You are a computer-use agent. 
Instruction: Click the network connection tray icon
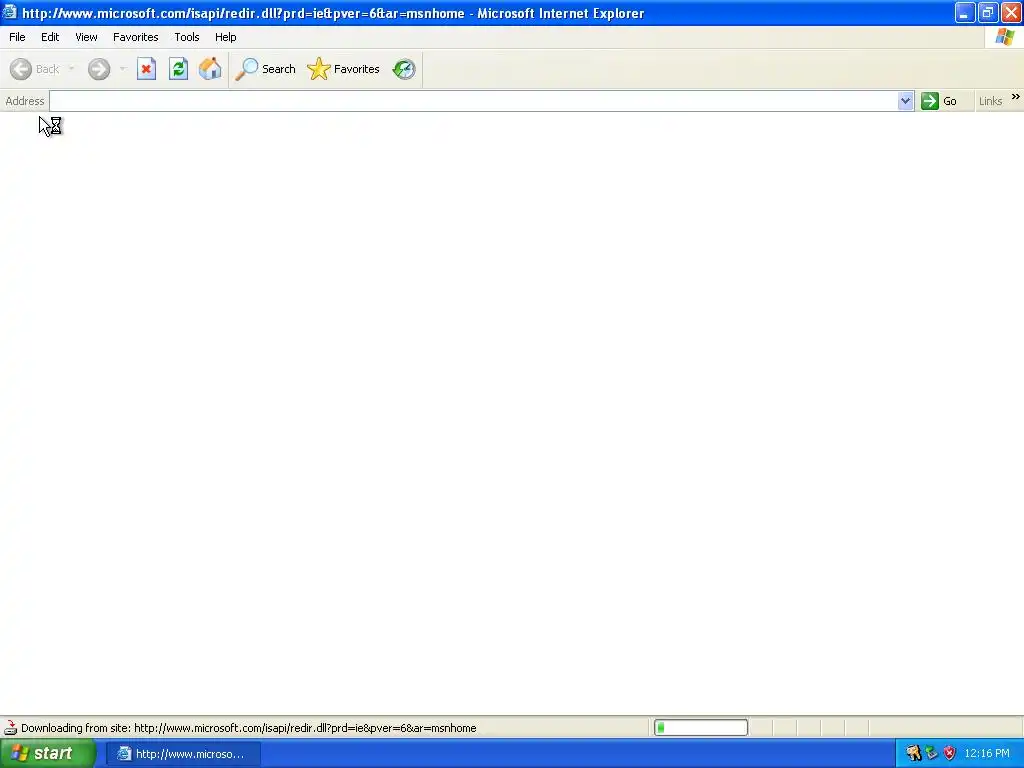pyautogui.click(x=931, y=753)
